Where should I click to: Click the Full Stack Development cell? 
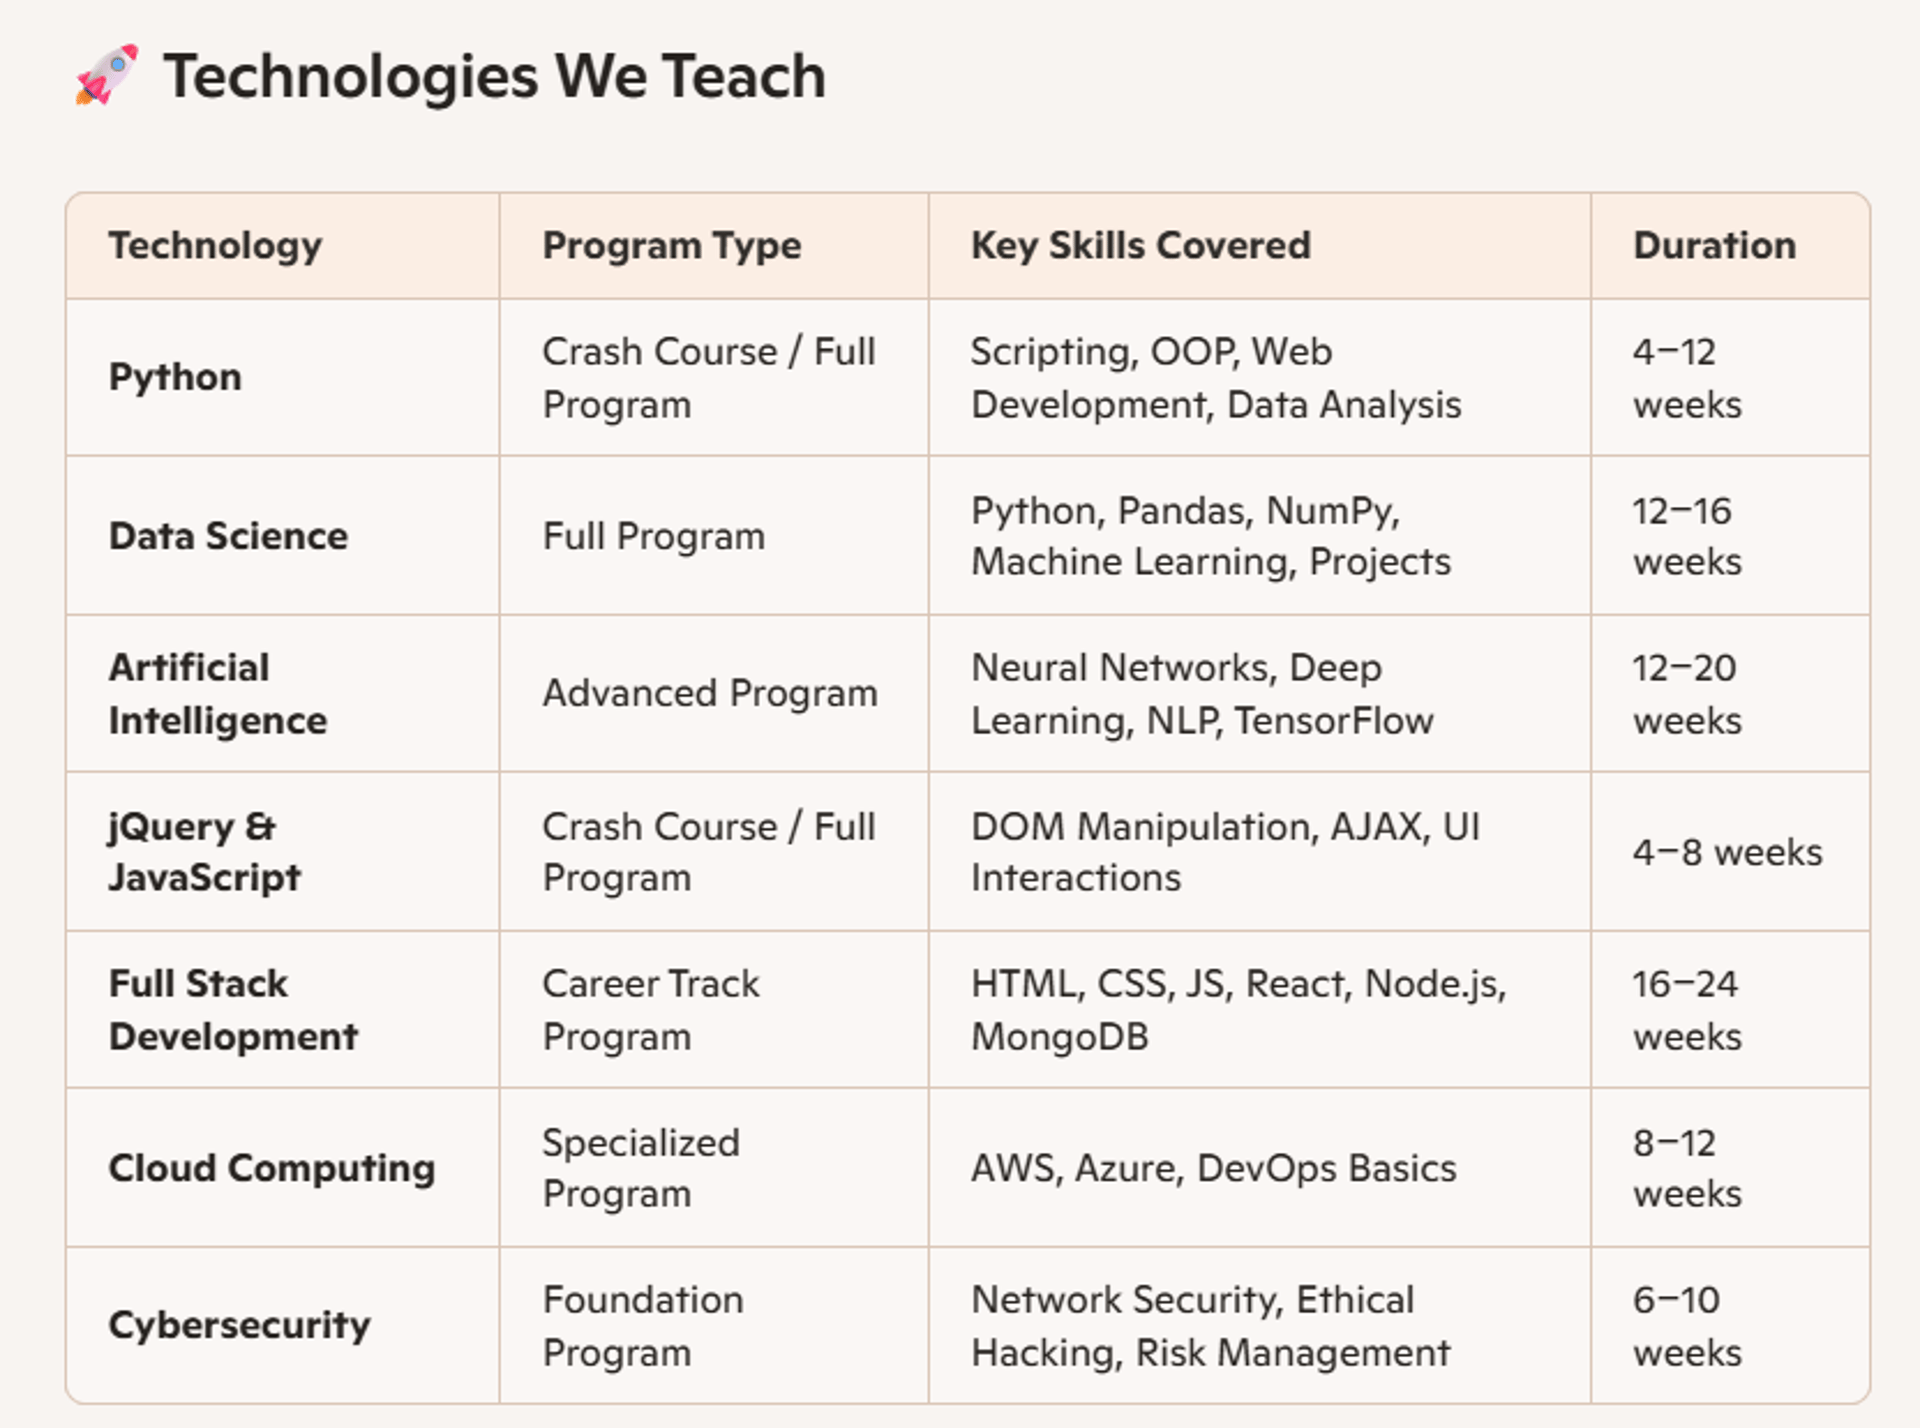[x=232, y=1010]
